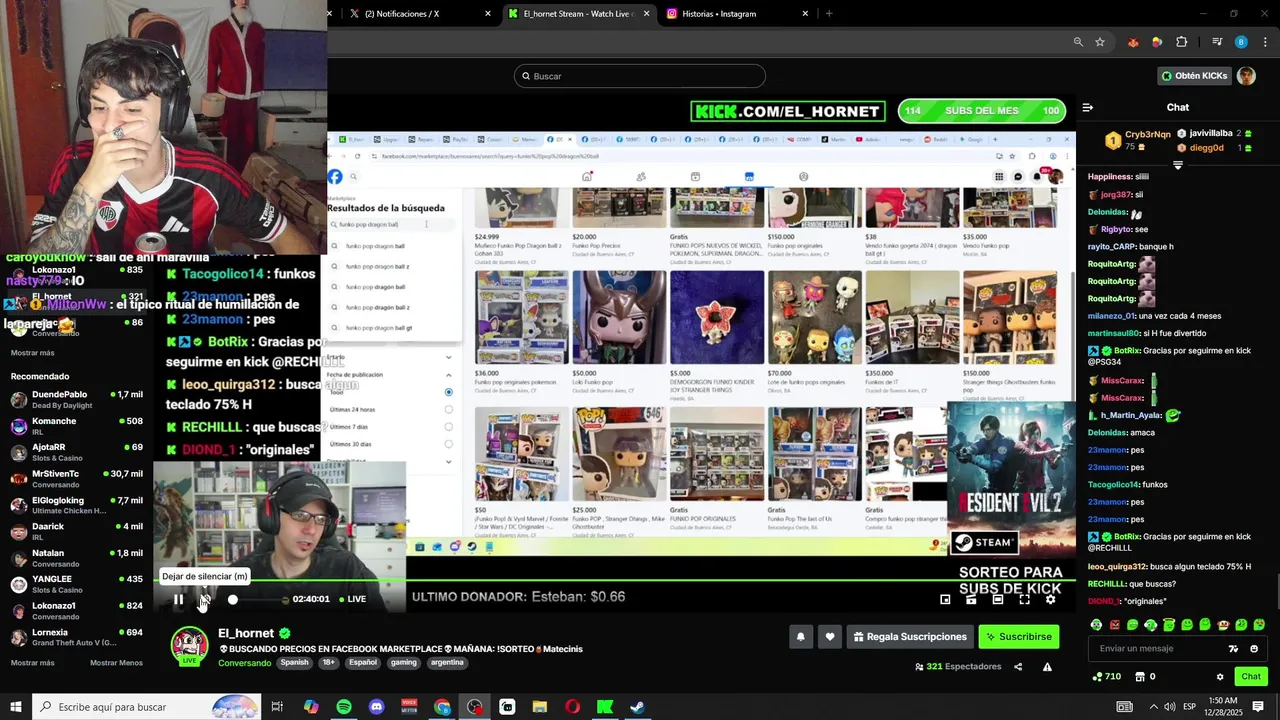Screen dimensions: 1280x720
Task: Click Mostrar más under Recomendado
Action: (x=33, y=663)
